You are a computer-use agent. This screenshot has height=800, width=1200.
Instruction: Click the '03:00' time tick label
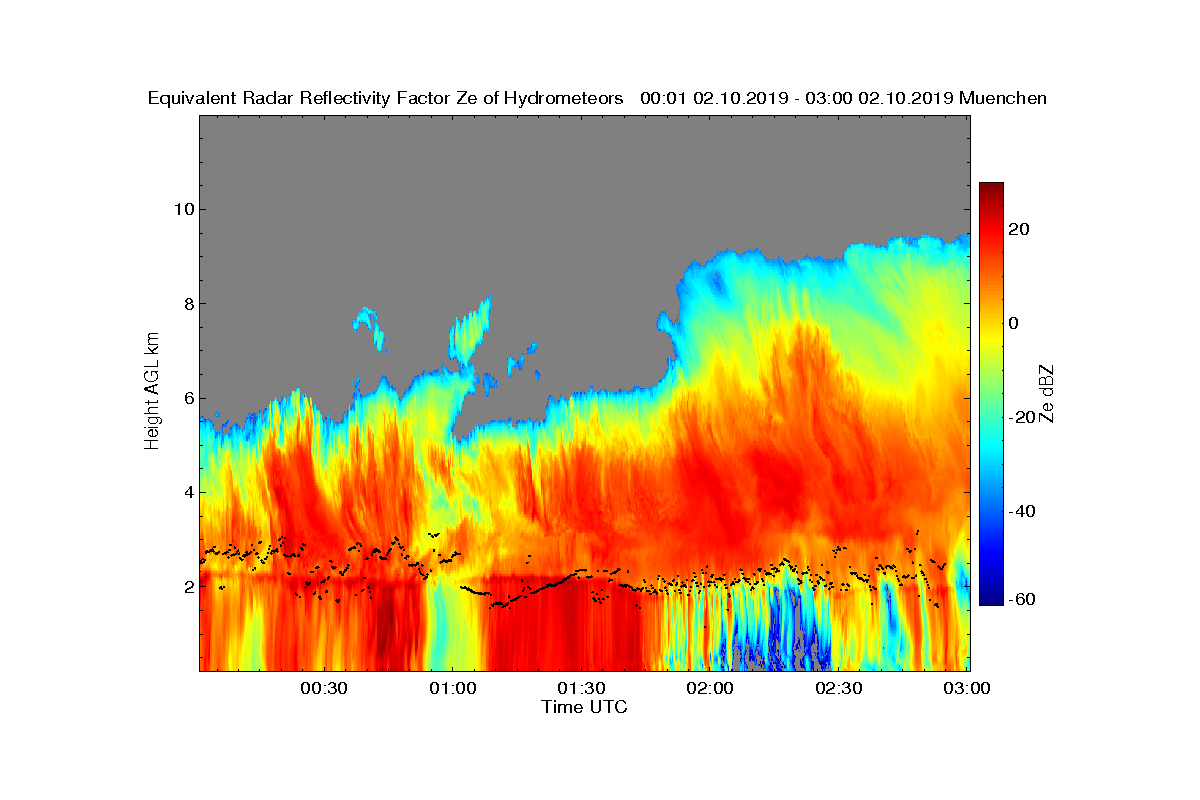pyautogui.click(x=968, y=688)
